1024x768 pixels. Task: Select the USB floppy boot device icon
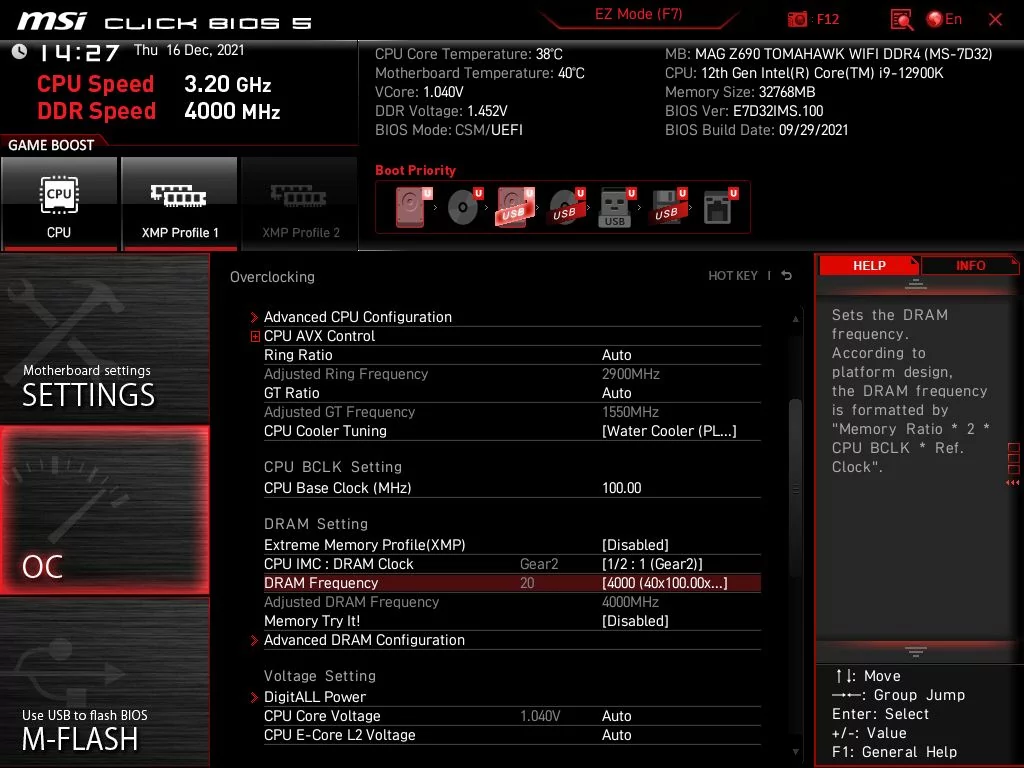(668, 207)
